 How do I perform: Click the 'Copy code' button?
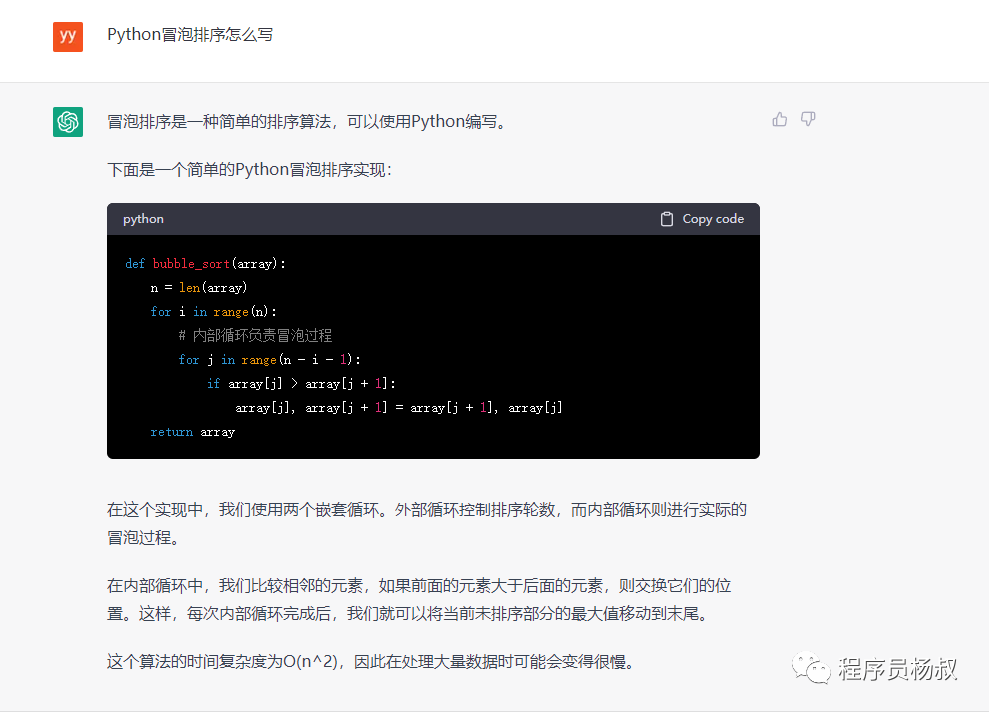coord(702,219)
